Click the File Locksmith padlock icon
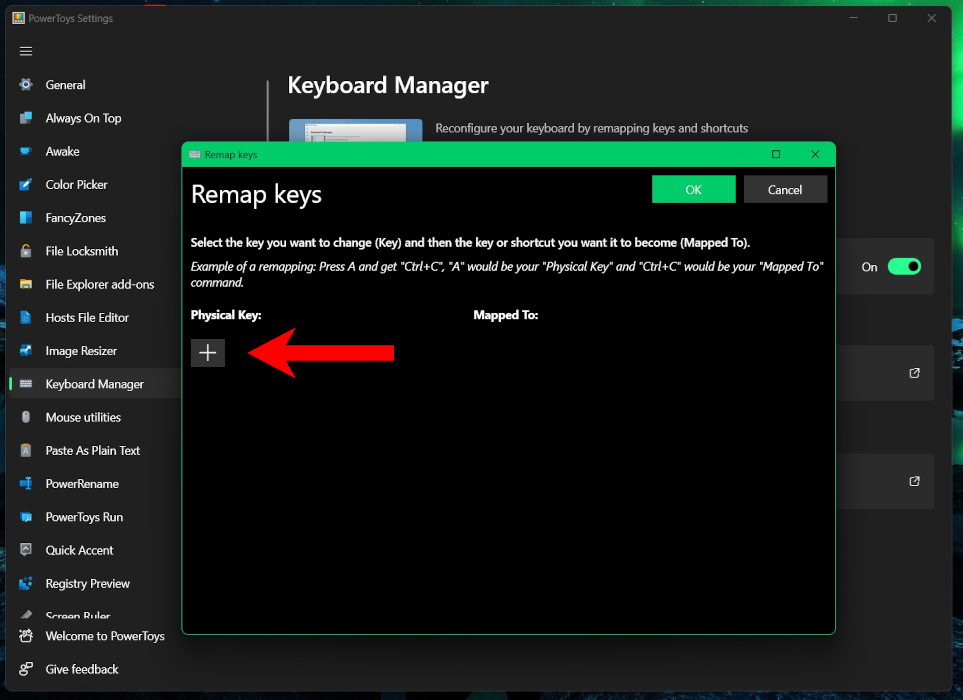 [x=28, y=250]
